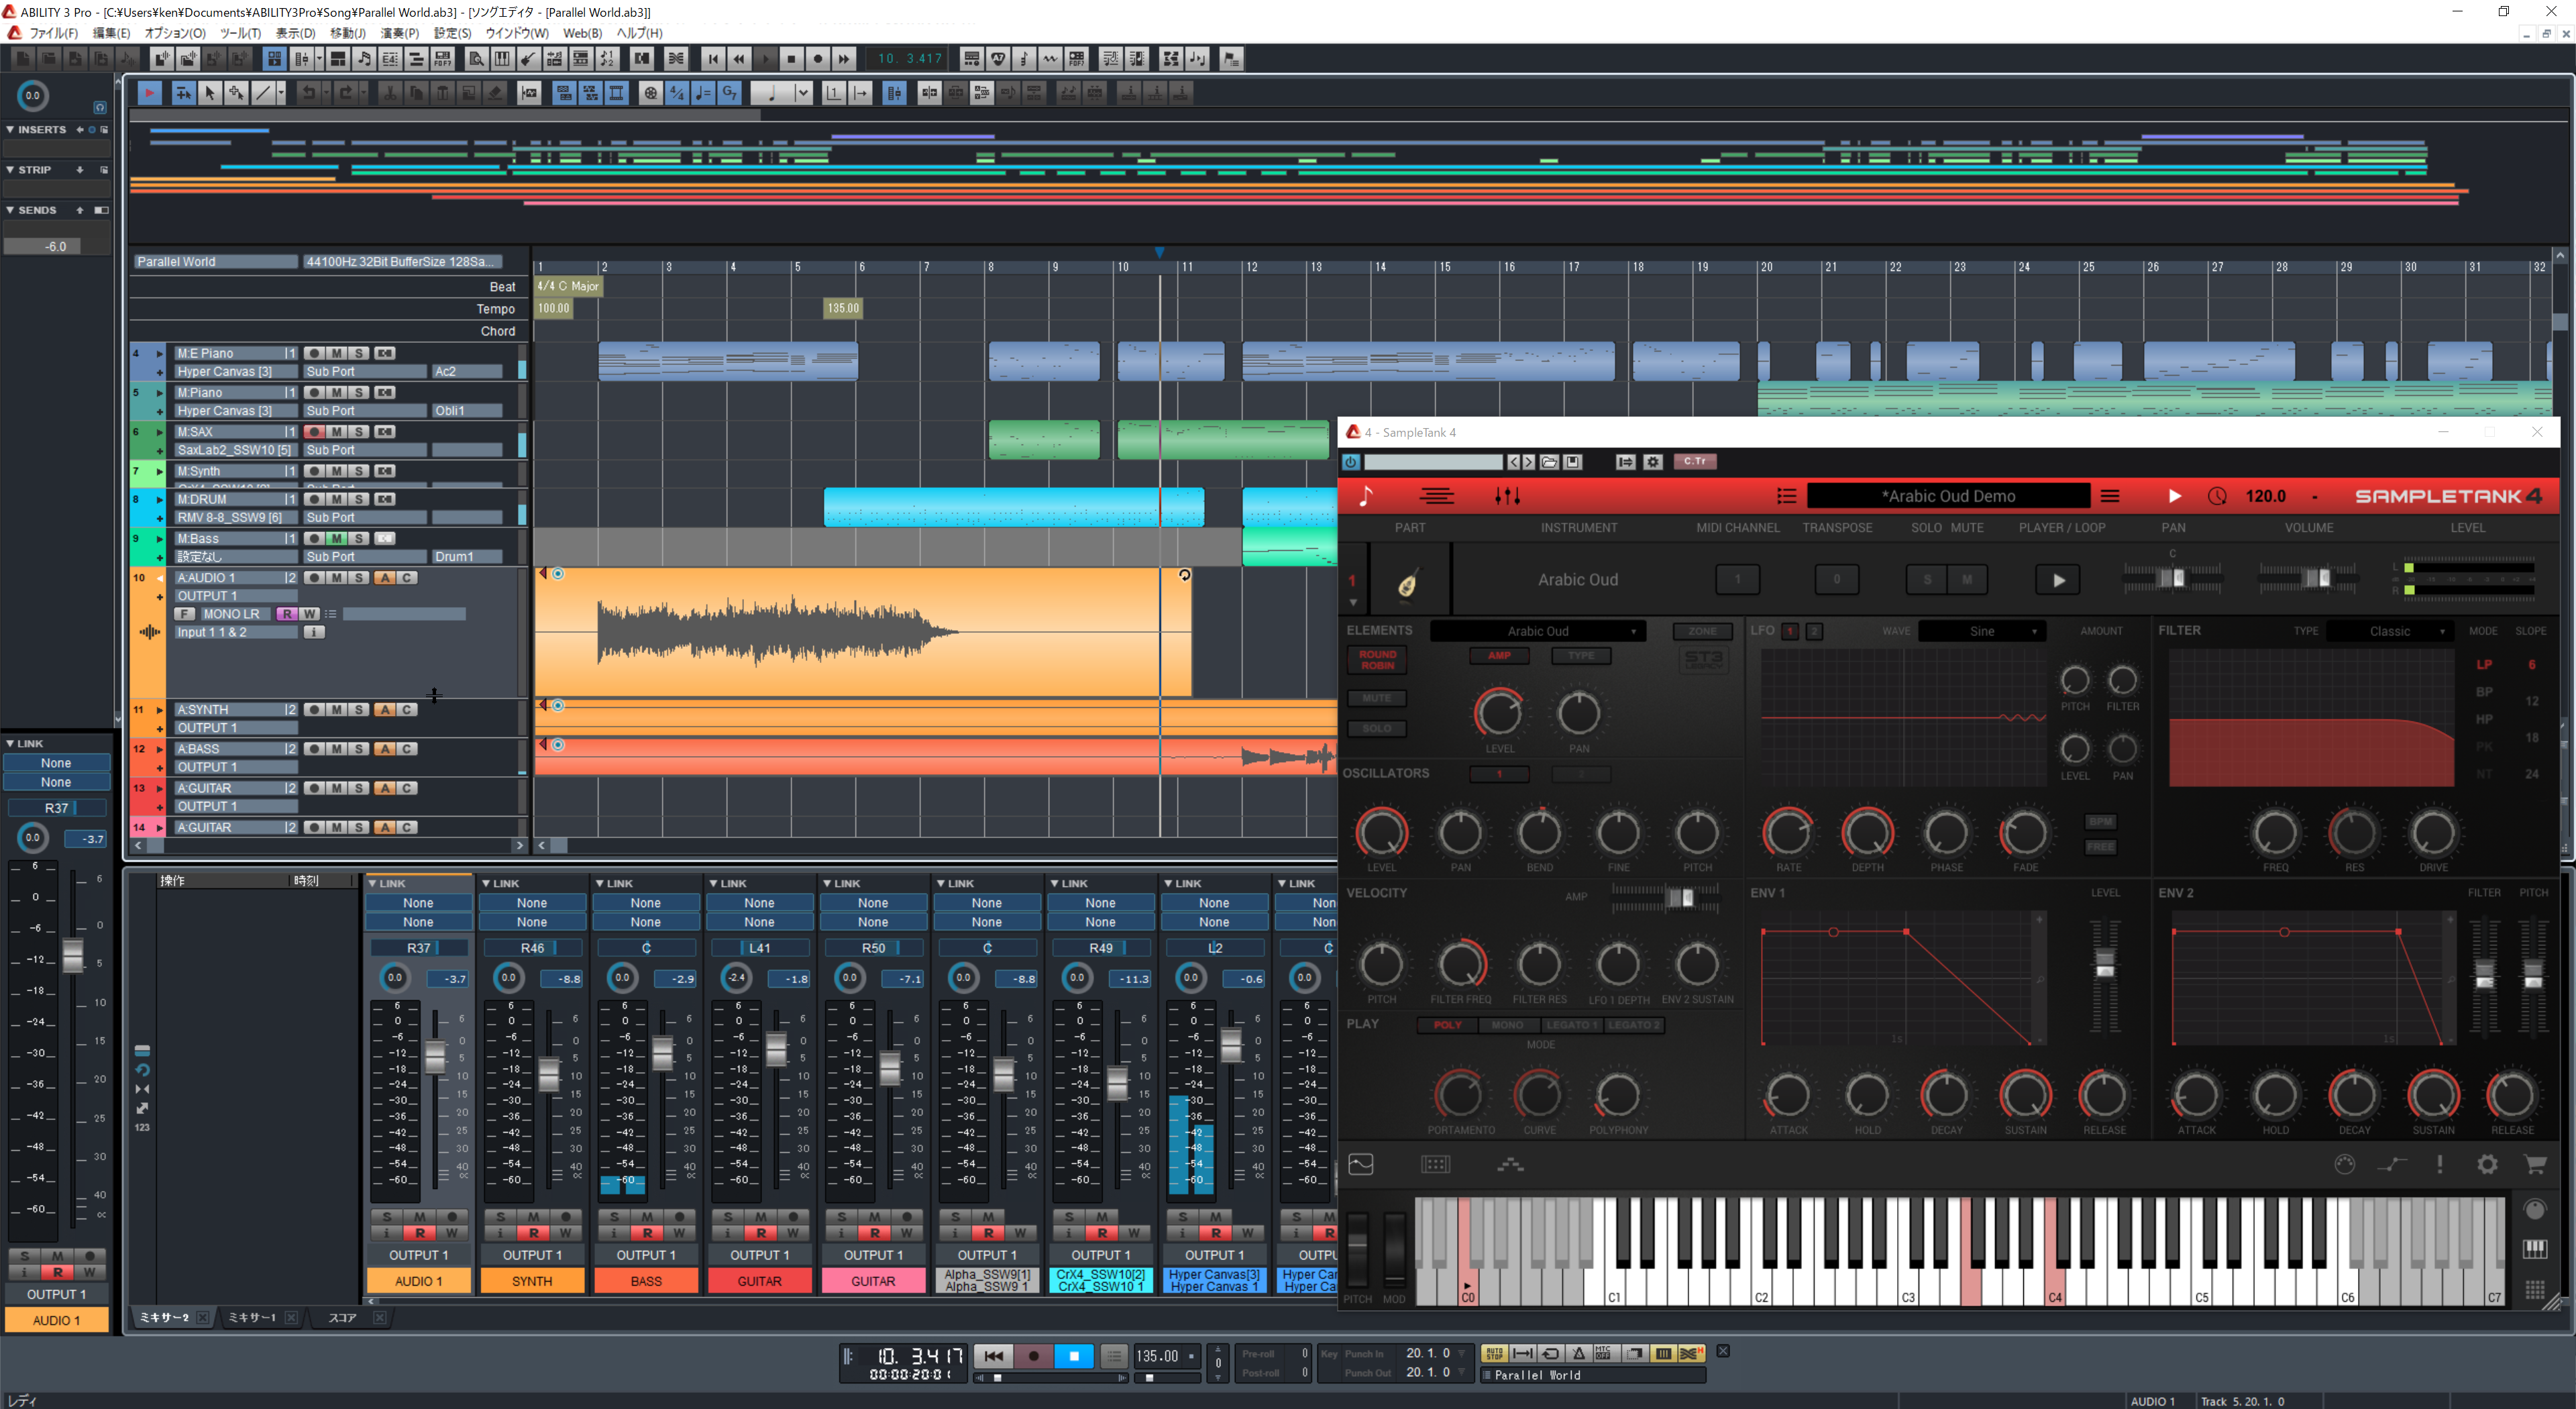
Task: Open the SampleTank mixer sliders icon
Action: 1507,496
